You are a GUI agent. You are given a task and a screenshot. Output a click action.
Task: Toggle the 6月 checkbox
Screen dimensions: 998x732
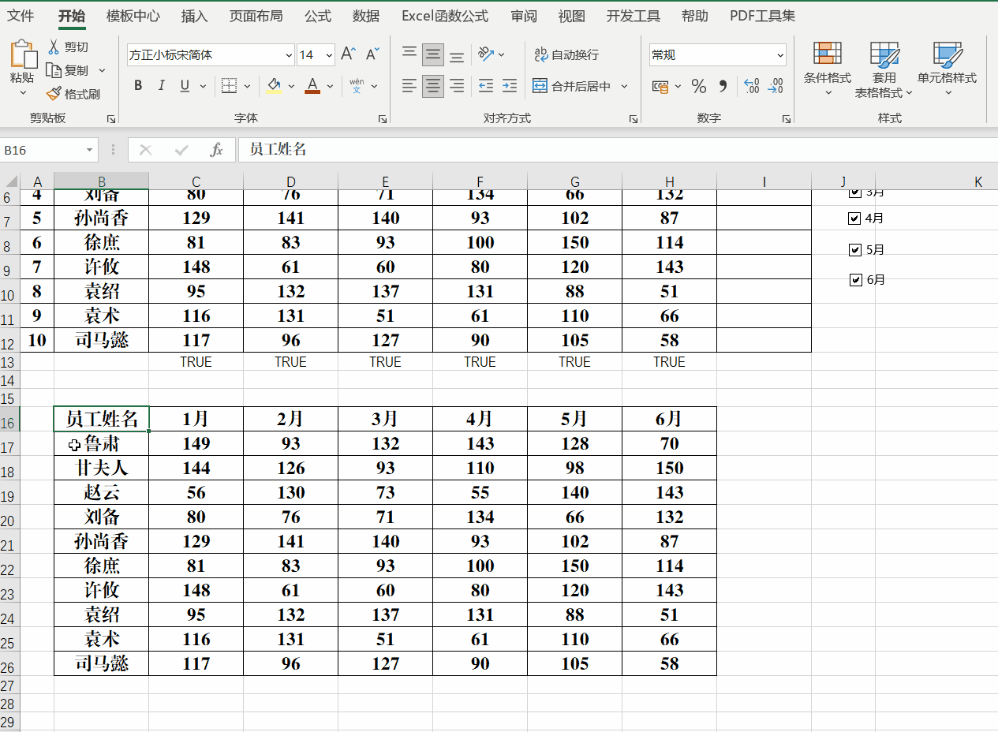point(855,279)
